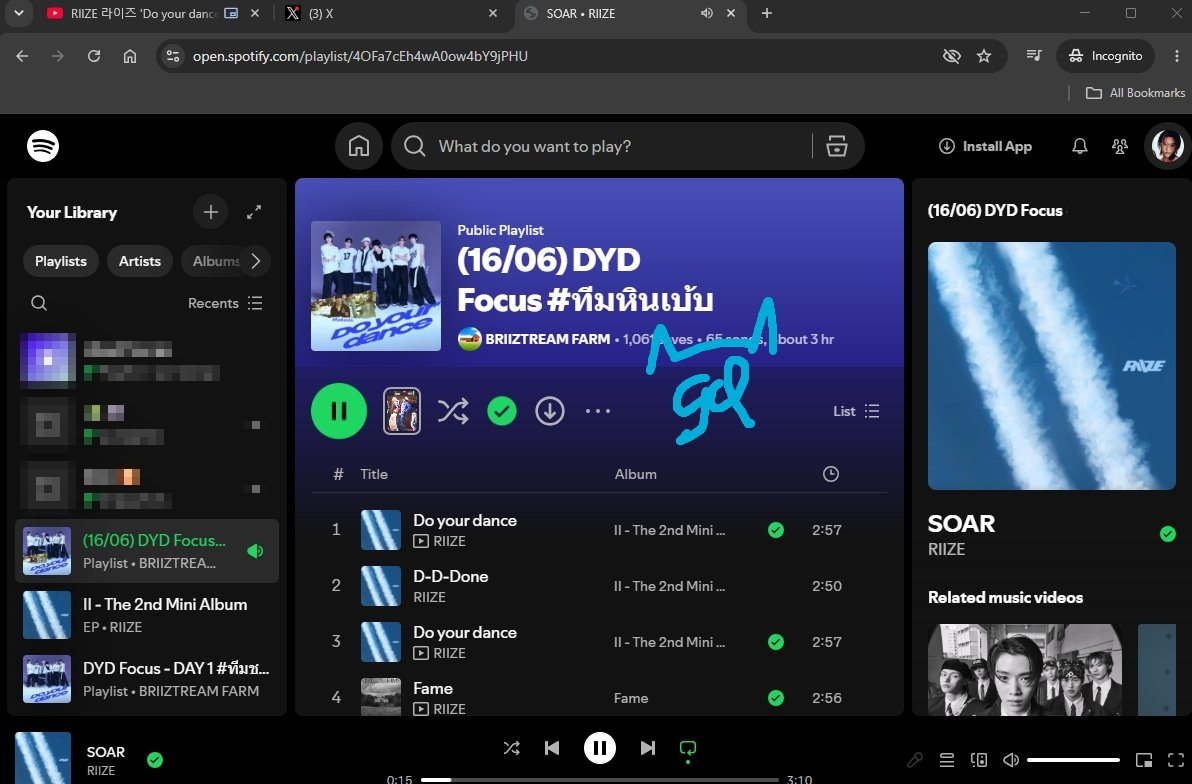
Task: Open the Browse icon in search bar
Action: [x=837, y=146]
